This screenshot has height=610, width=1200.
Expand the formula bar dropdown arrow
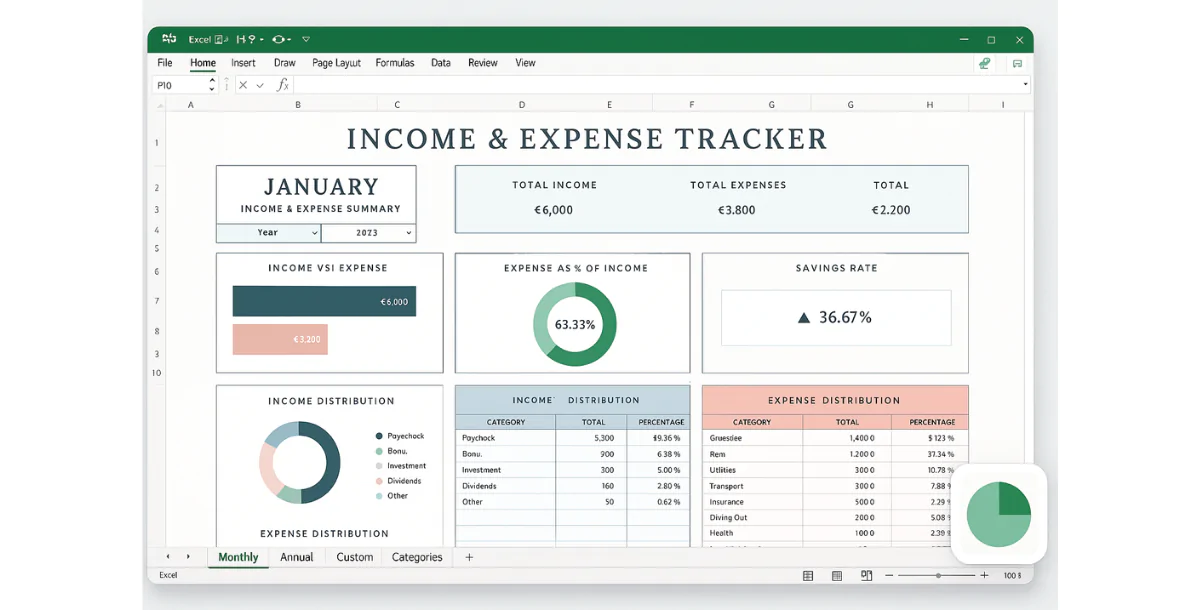(1025, 85)
